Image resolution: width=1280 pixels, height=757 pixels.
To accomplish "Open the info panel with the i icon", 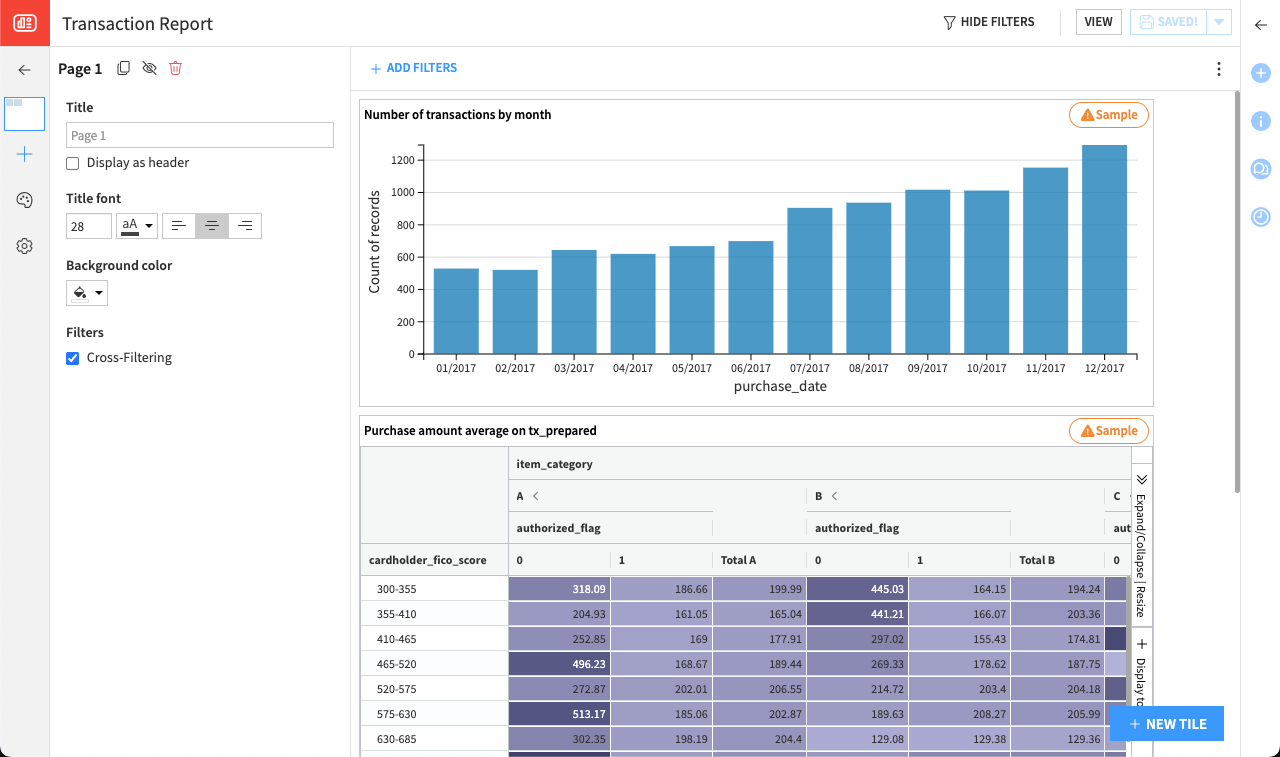I will coord(1261,121).
